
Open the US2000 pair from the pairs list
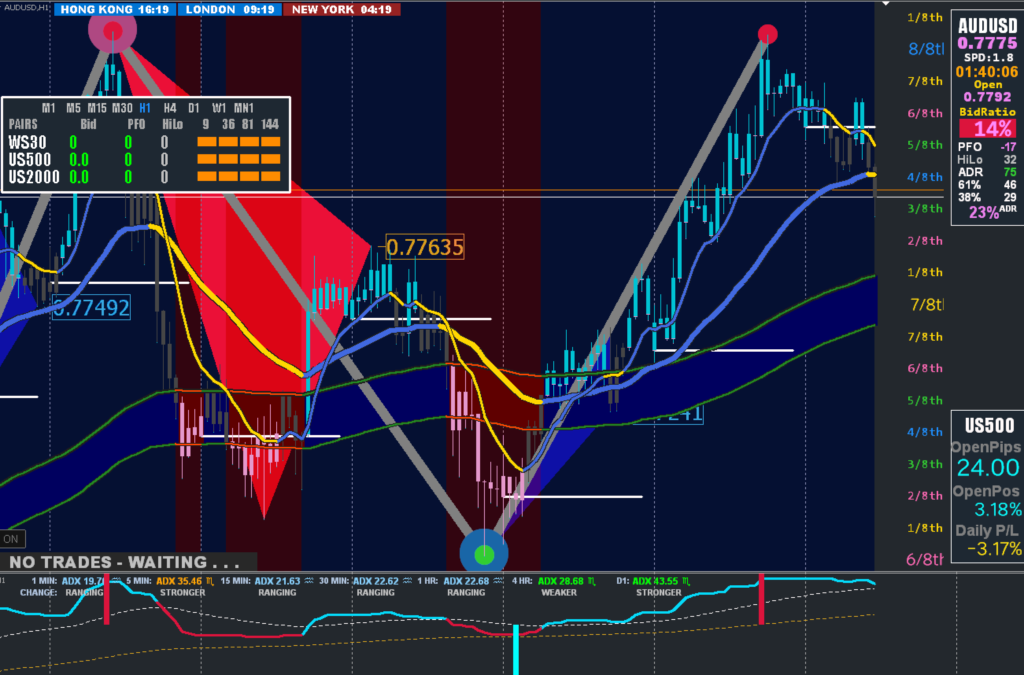(32, 177)
